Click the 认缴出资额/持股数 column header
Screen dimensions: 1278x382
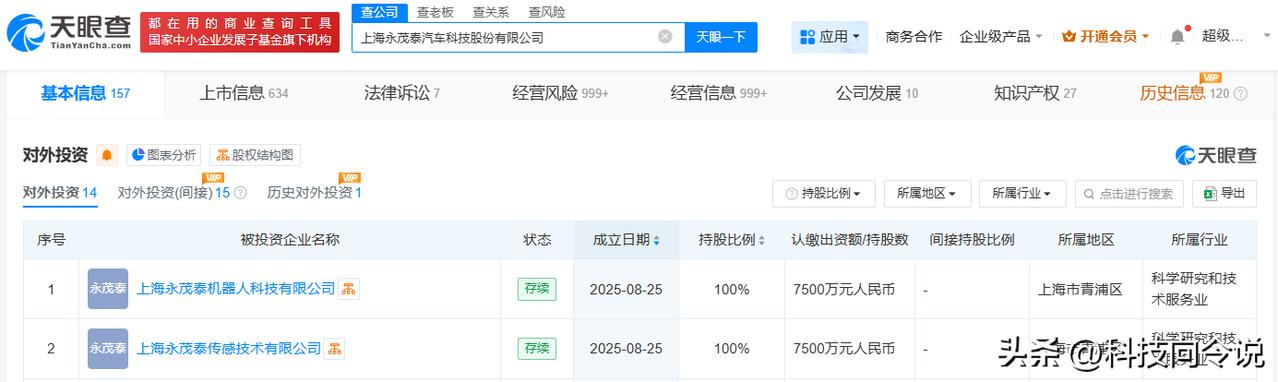click(849, 240)
